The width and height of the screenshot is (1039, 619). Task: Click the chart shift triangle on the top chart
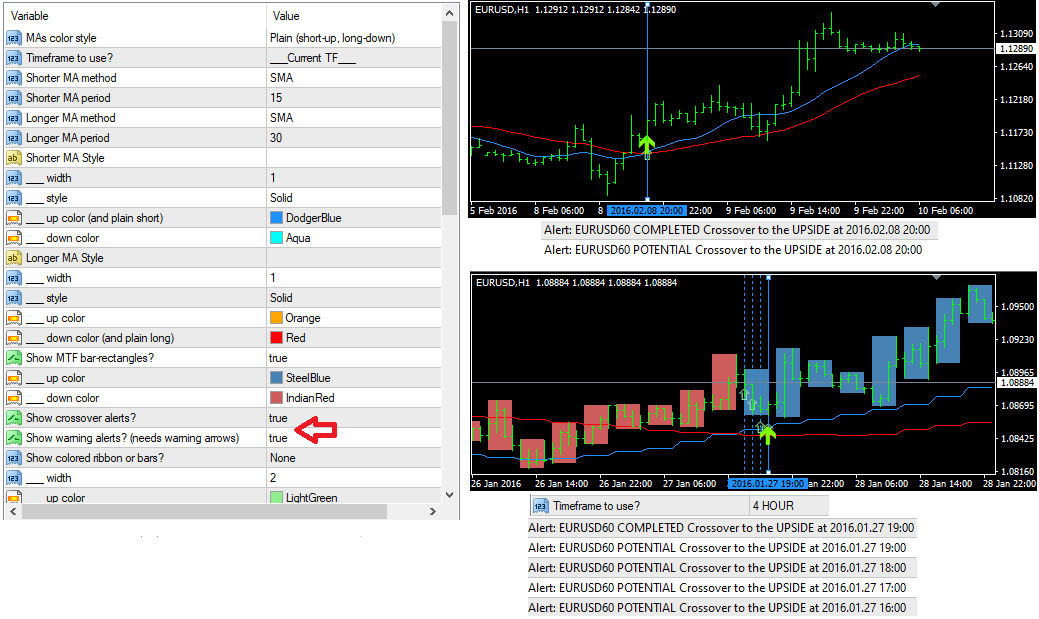[936, 5]
